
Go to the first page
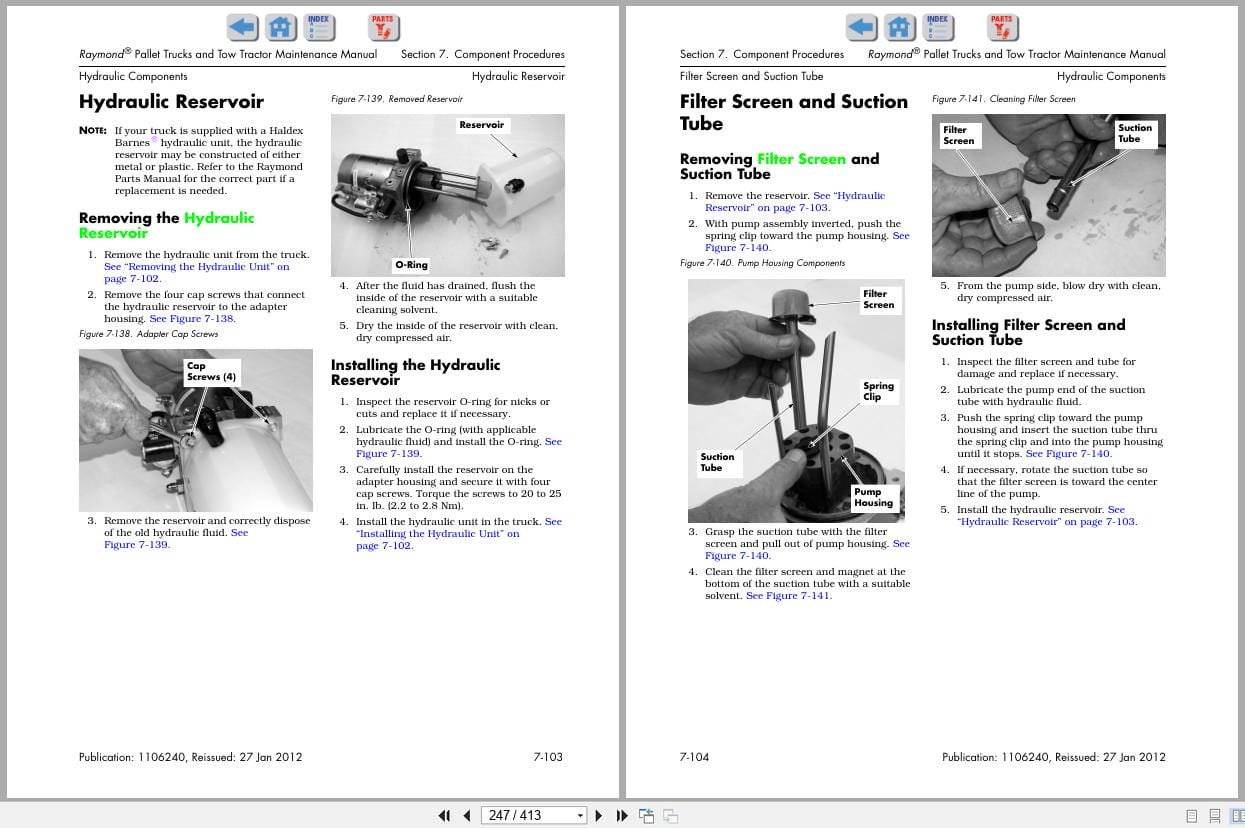click(x=445, y=815)
